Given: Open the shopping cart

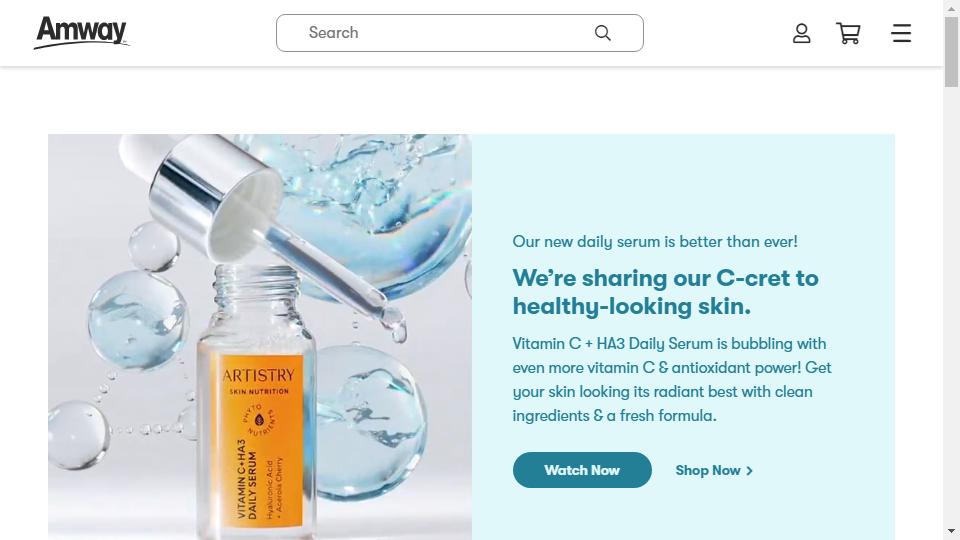Looking at the screenshot, I should point(849,33).
